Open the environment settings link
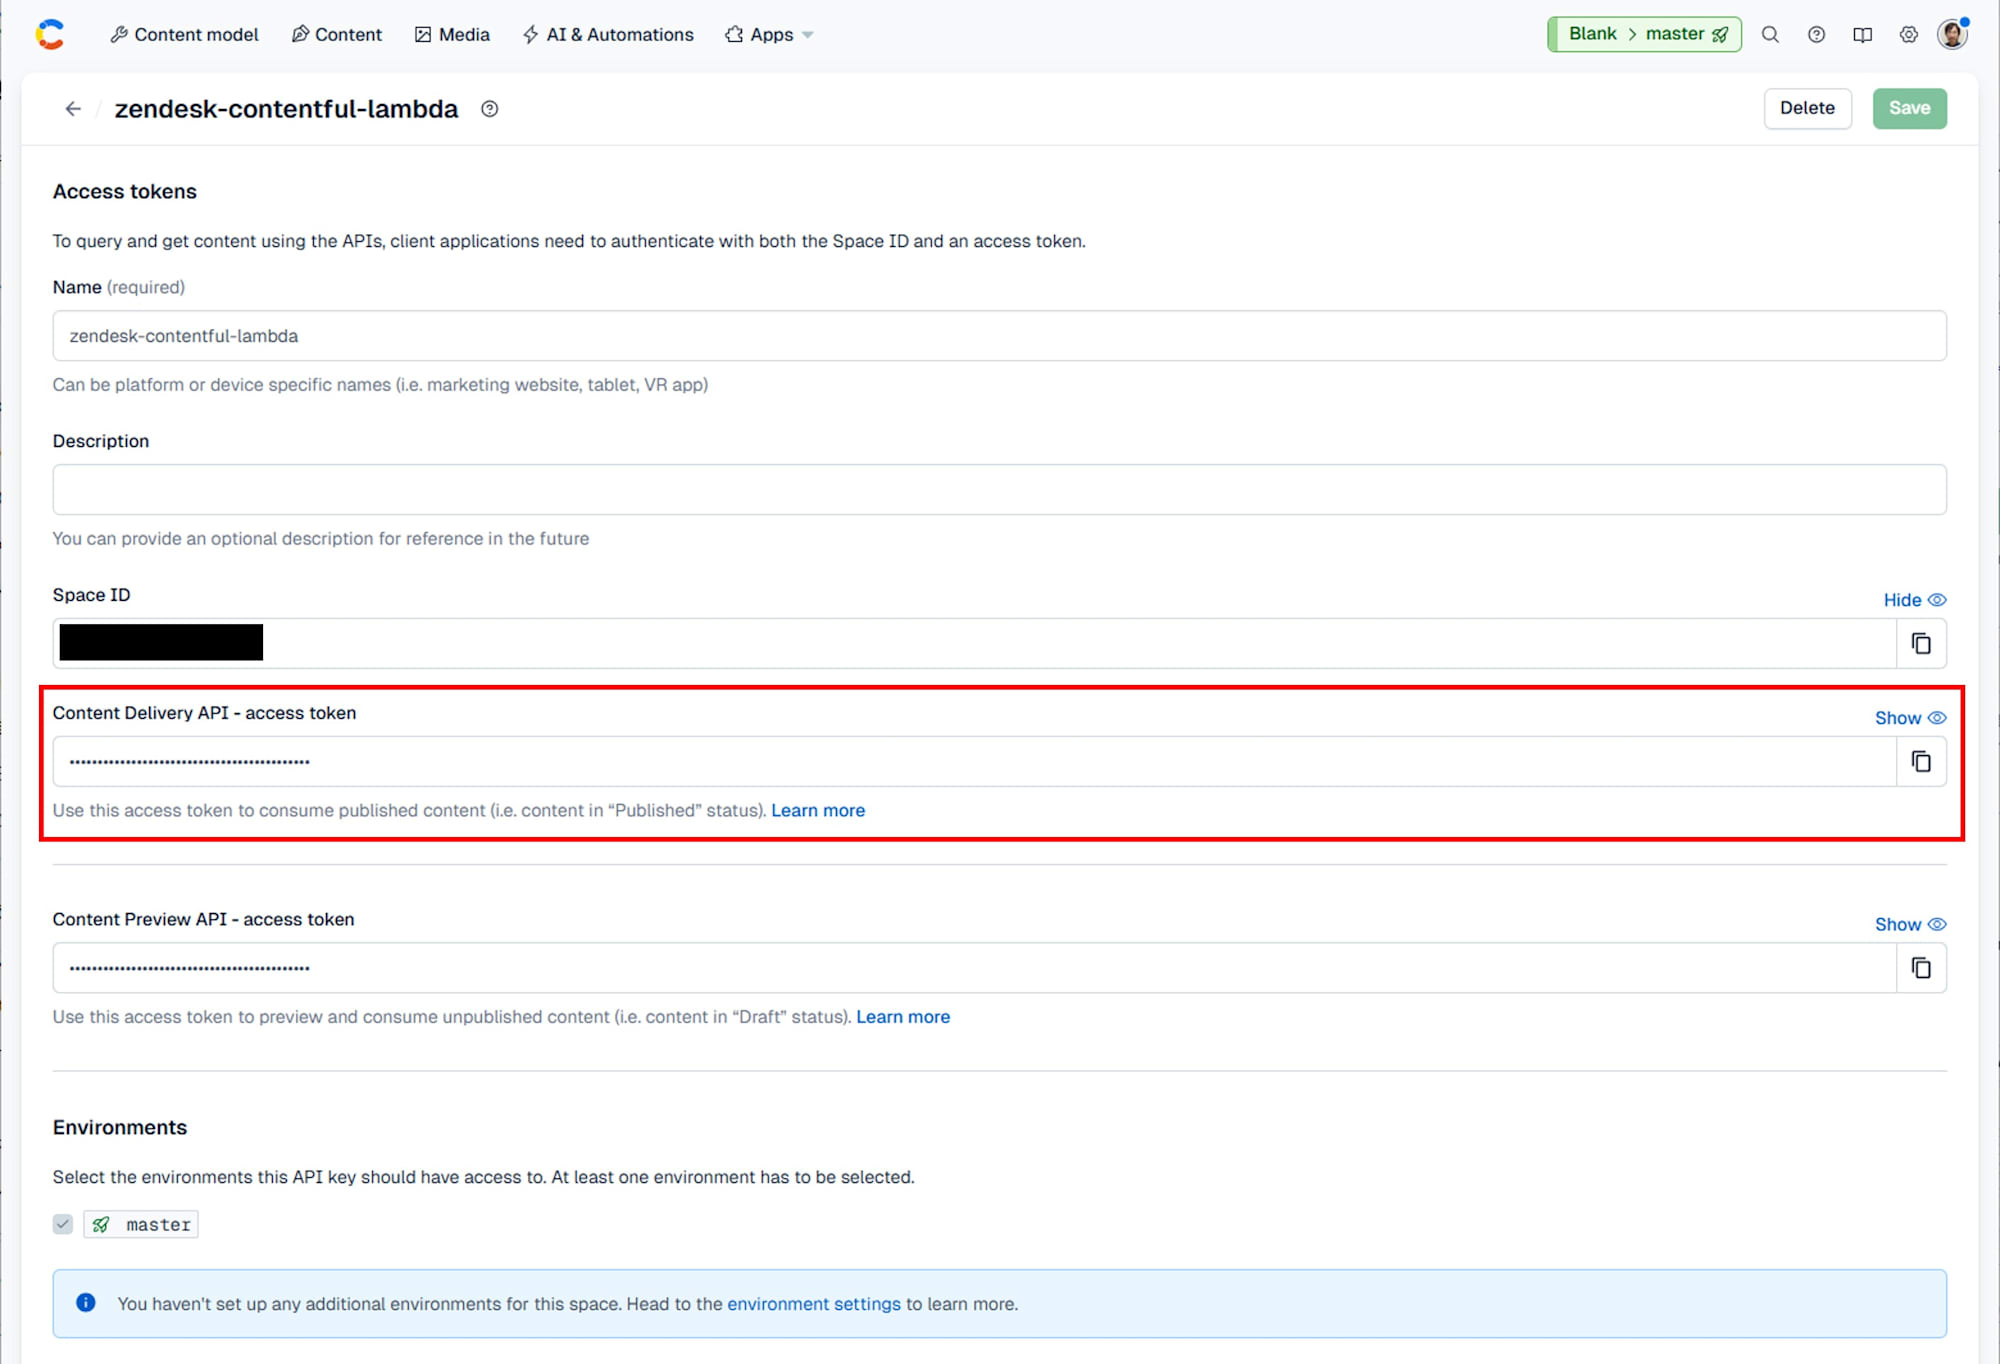Screen dimensions: 2000x1364 pyautogui.click(x=814, y=1304)
